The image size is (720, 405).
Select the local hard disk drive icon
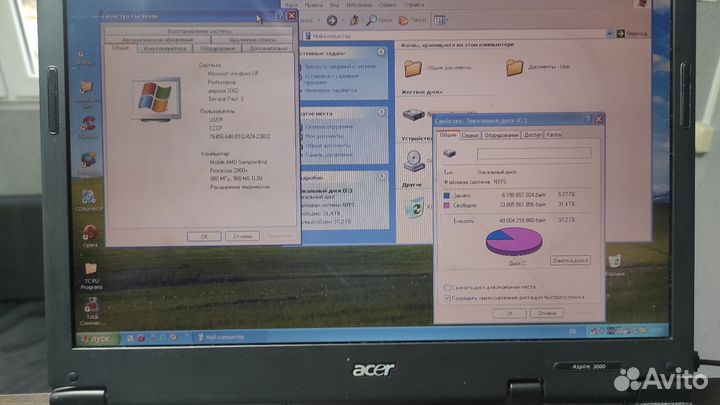click(413, 115)
